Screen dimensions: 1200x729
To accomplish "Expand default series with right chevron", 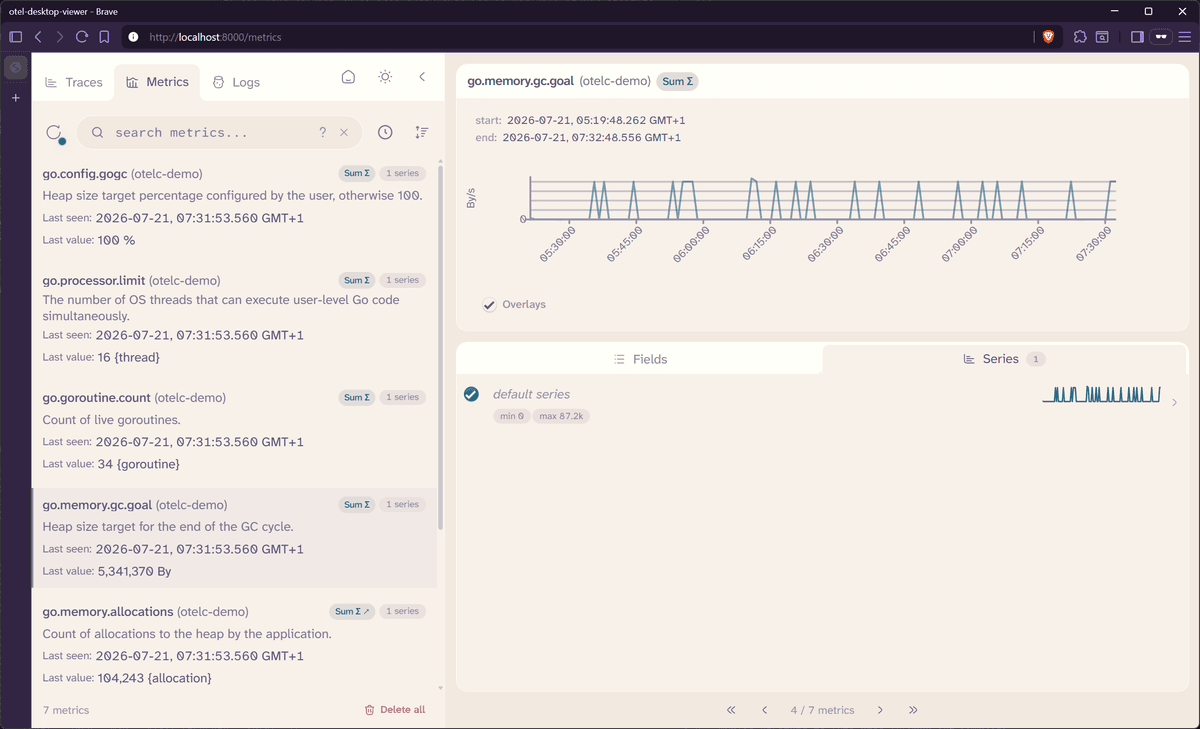I will pyautogui.click(x=1174, y=403).
